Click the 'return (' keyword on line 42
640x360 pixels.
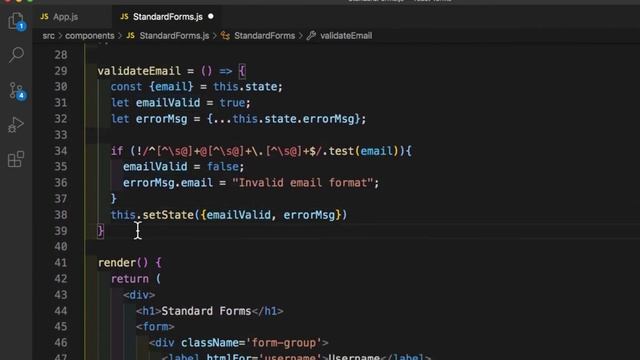click(x=136, y=279)
